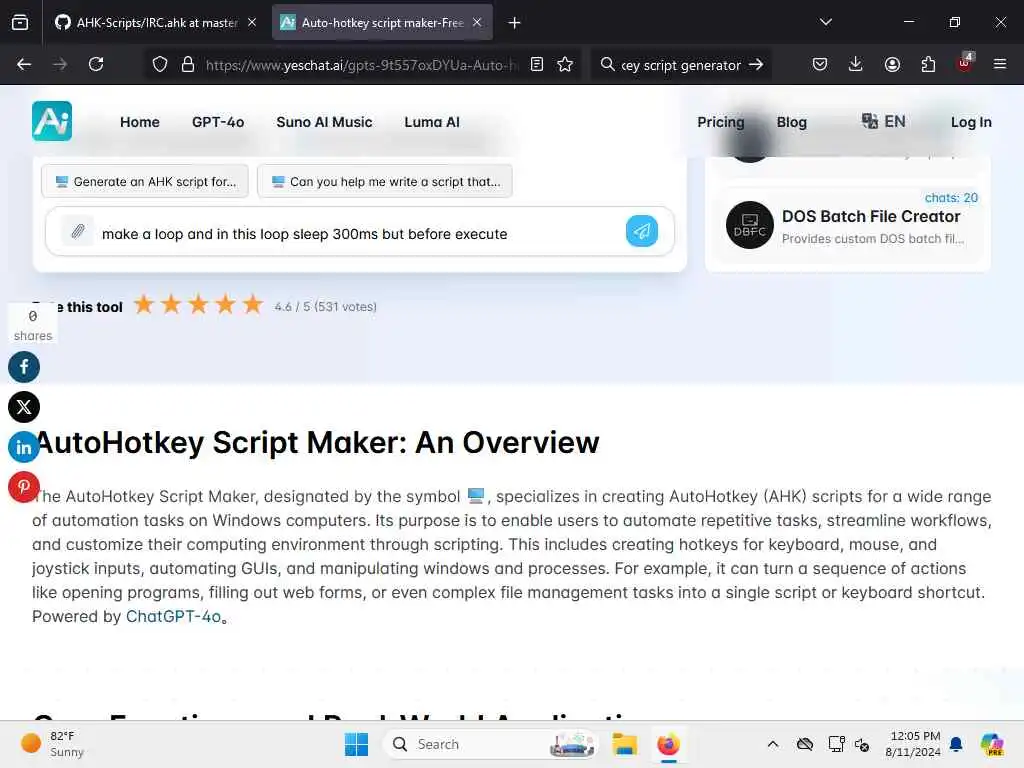1024x768 pixels.
Task: Open the notifications bell icon
Action: [956, 744]
